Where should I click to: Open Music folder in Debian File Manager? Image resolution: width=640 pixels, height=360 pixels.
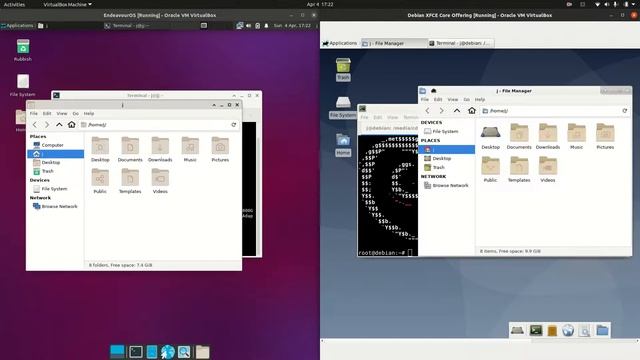point(576,136)
